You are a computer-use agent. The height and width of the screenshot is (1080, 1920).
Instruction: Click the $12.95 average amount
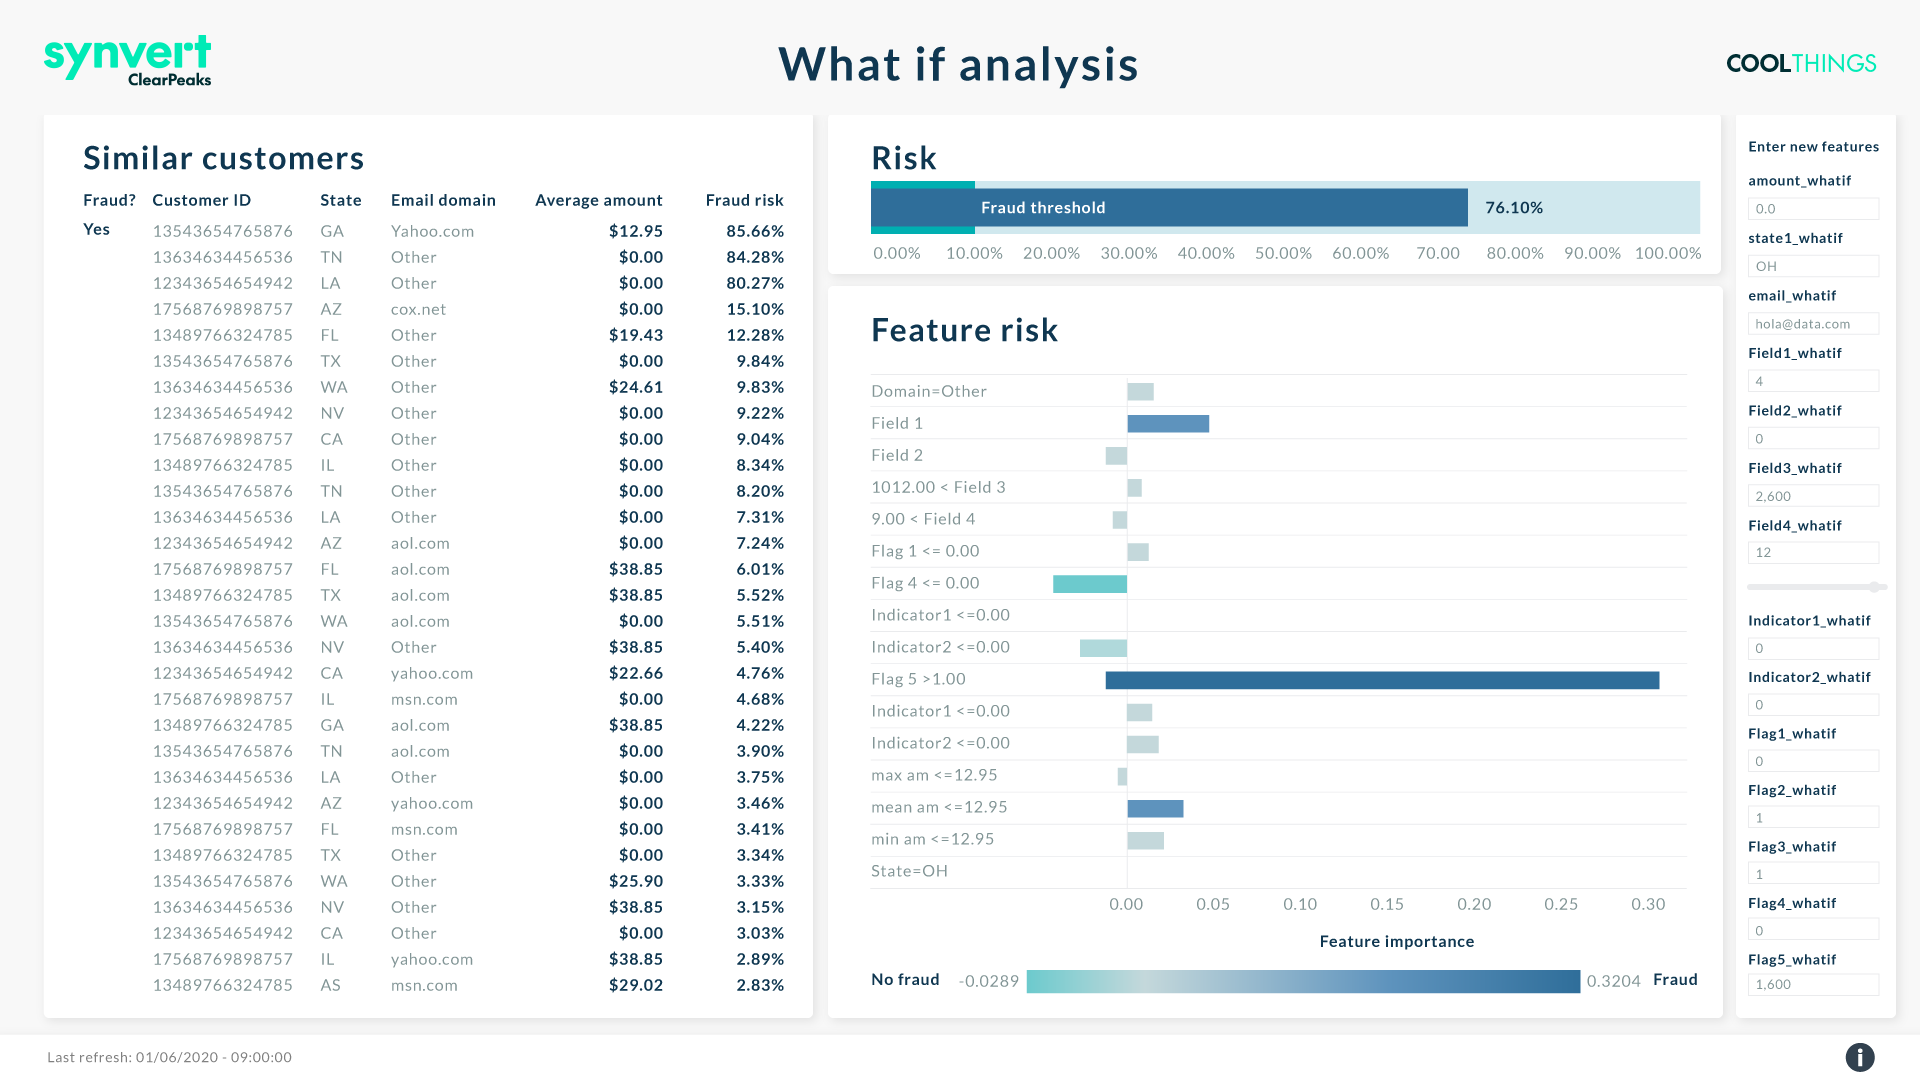tap(636, 231)
